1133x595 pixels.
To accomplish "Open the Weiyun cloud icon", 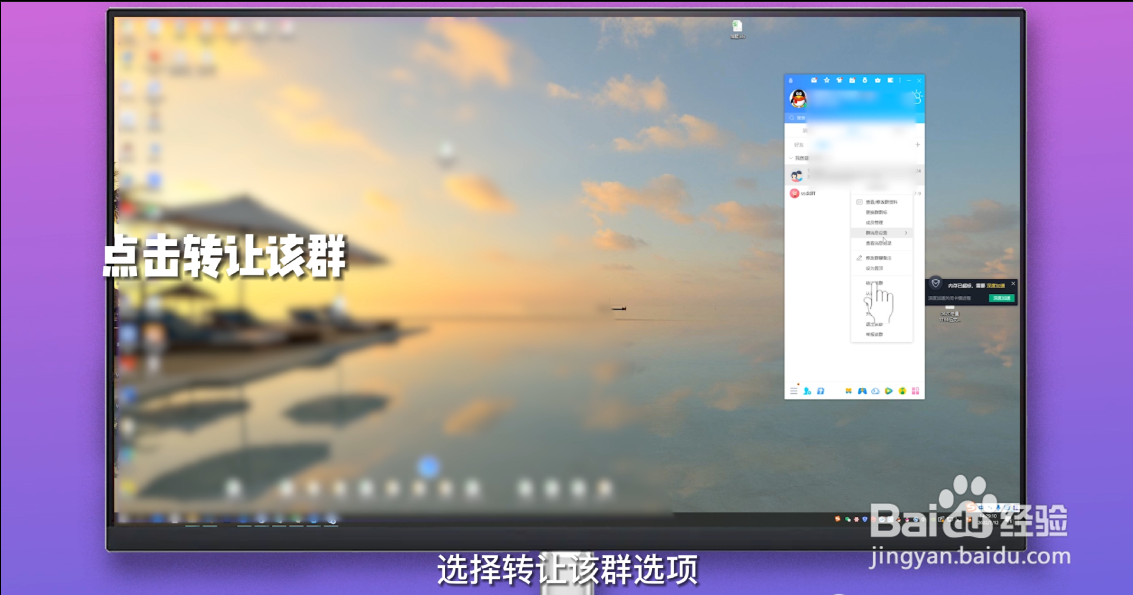I will (x=875, y=391).
